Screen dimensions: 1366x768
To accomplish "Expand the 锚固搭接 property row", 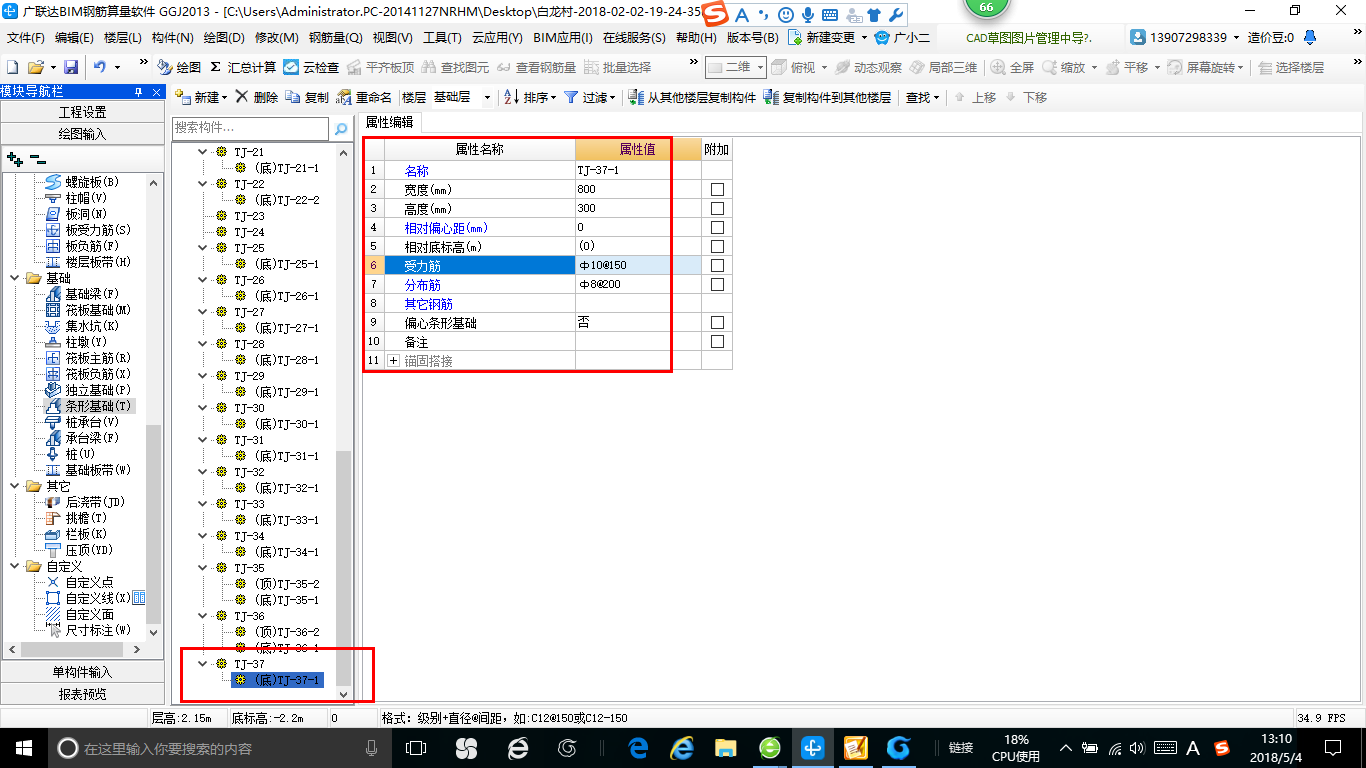I will [x=393, y=361].
